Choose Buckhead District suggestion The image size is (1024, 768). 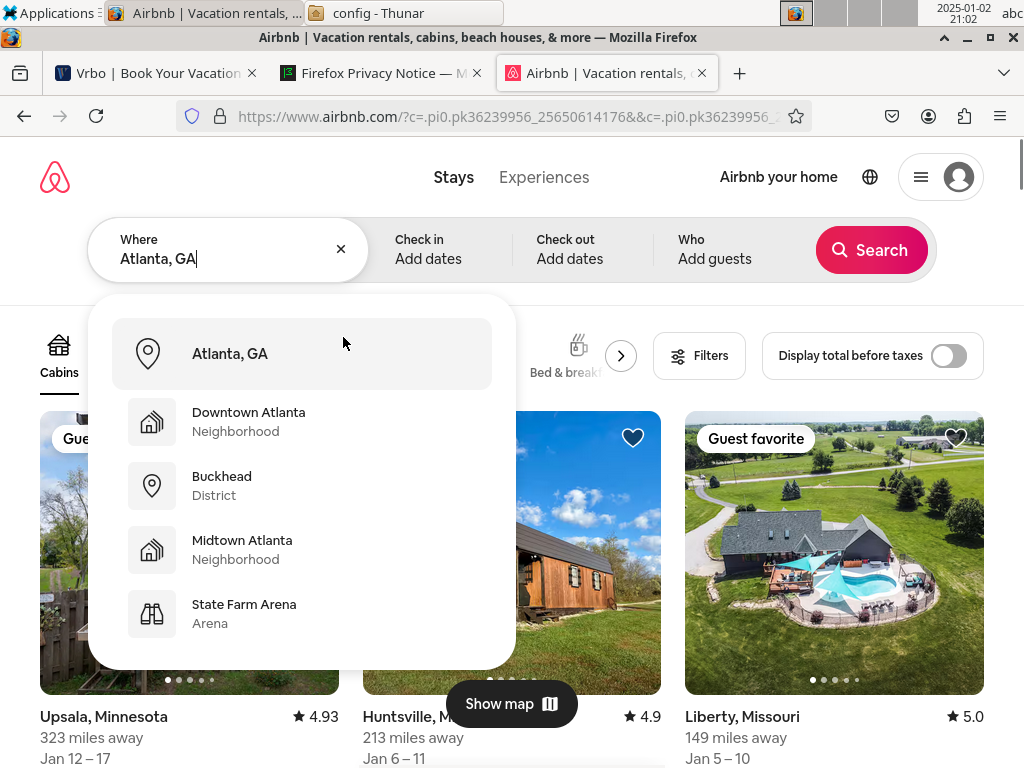[302, 486]
